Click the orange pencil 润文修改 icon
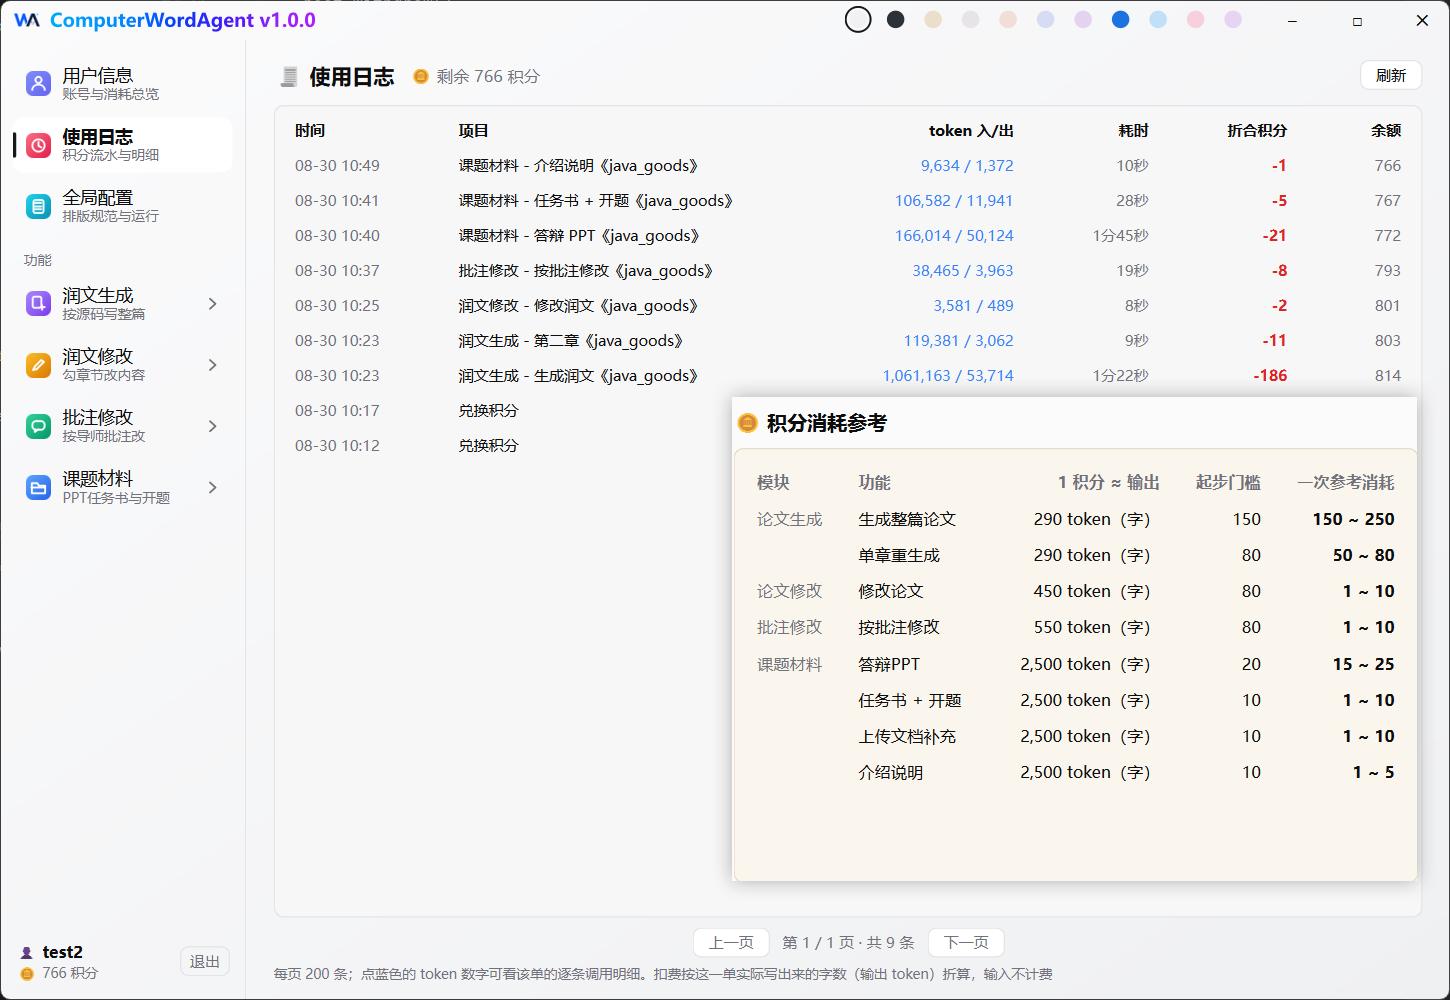This screenshot has height=1000, width=1450. click(x=38, y=365)
